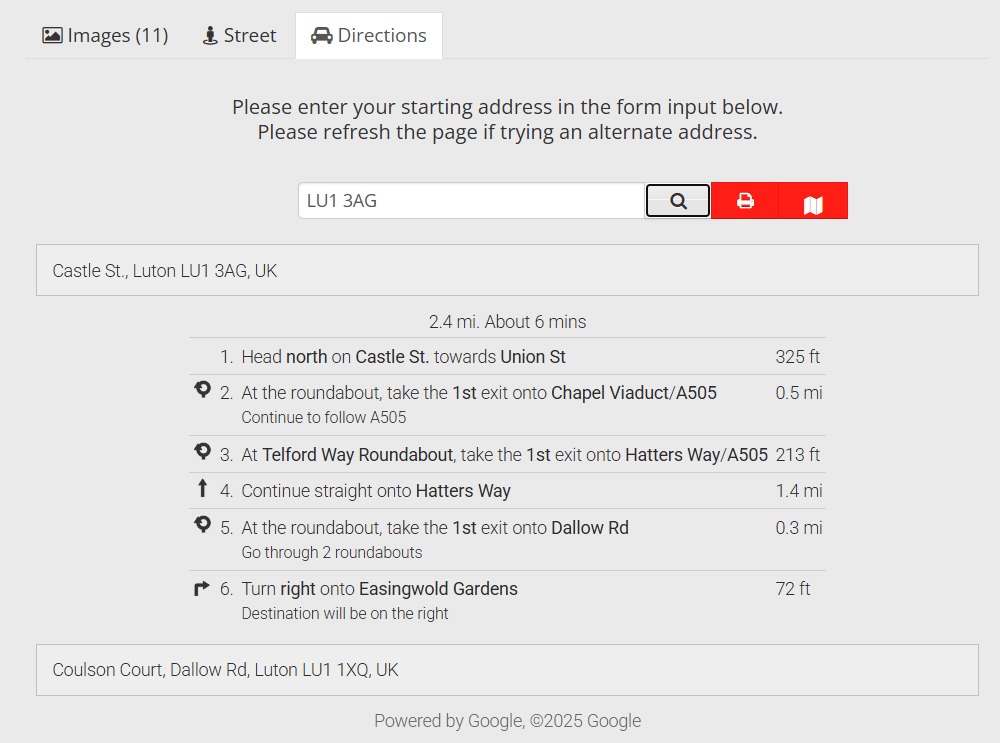The height and width of the screenshot is (743, 1000).
Task: Click the Castle St. starting address box
Action: click(507, 270)
